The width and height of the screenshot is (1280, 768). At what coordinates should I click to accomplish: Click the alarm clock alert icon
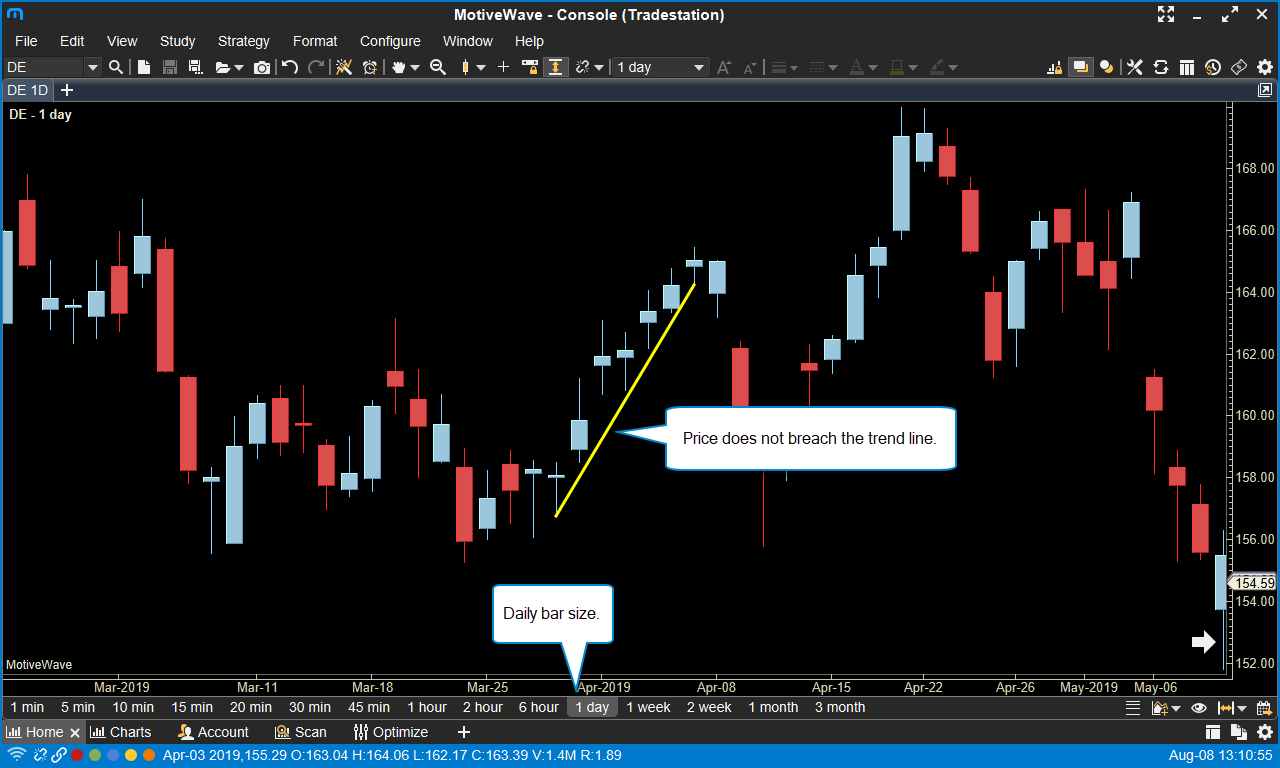point(370,67)
